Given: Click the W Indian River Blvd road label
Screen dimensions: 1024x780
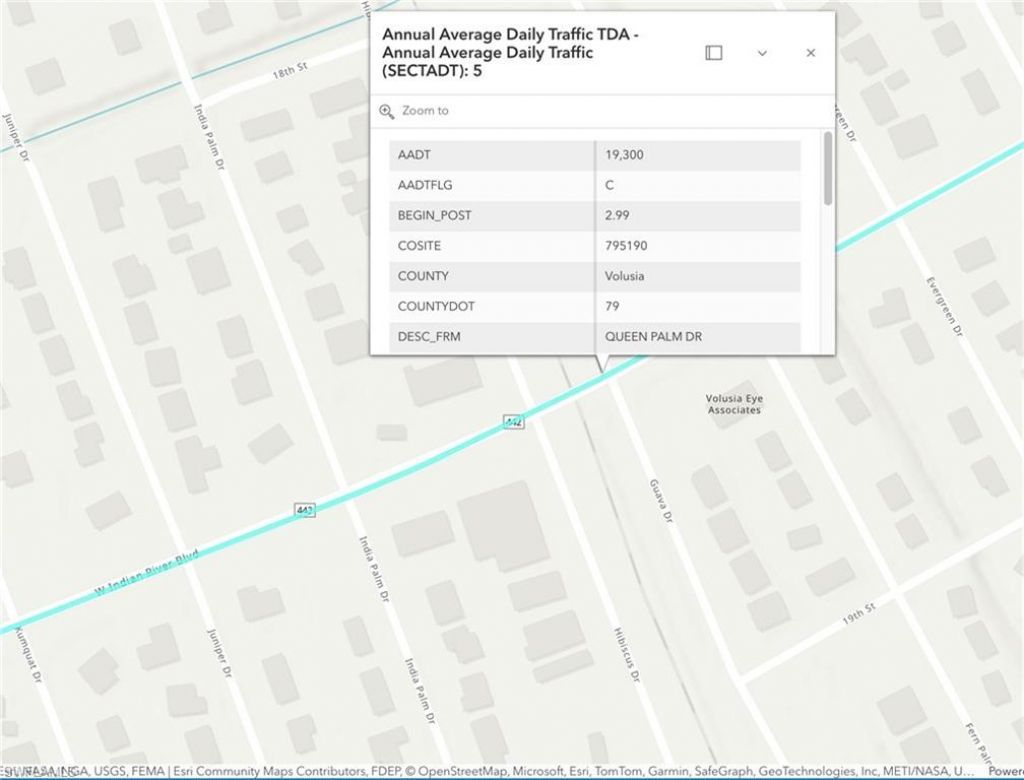Looking at the screenshot, I should click(x=147, y=572).
